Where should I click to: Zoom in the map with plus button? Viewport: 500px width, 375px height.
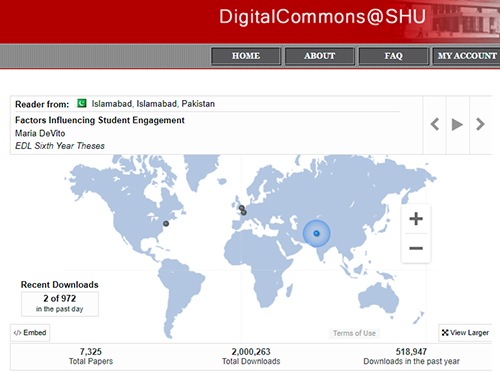click(416, 219)
